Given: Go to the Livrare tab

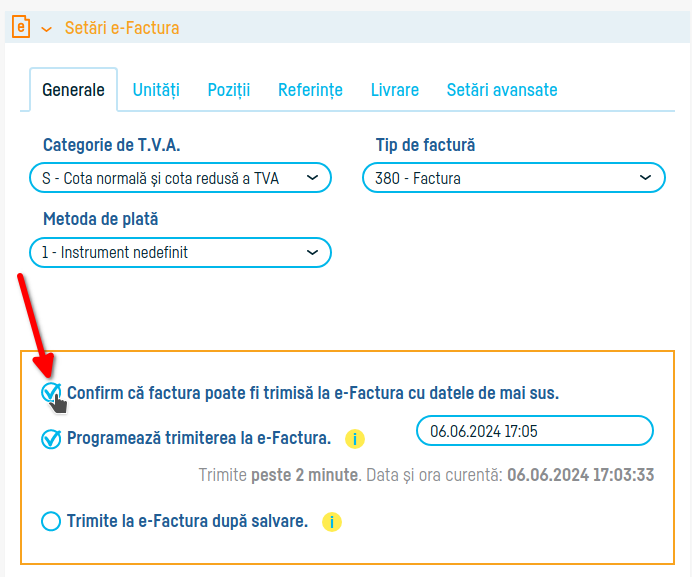Looking at the screenshot, I should tap(394, 90).
